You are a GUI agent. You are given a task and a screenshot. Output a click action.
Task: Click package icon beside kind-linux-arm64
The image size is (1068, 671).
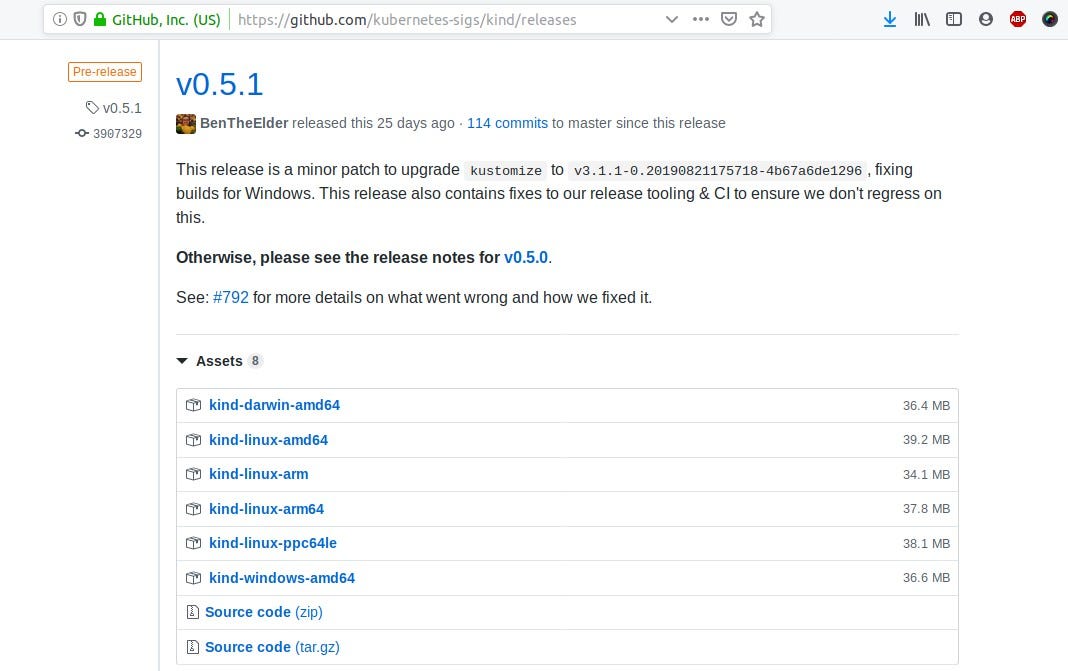click(193, 509)
